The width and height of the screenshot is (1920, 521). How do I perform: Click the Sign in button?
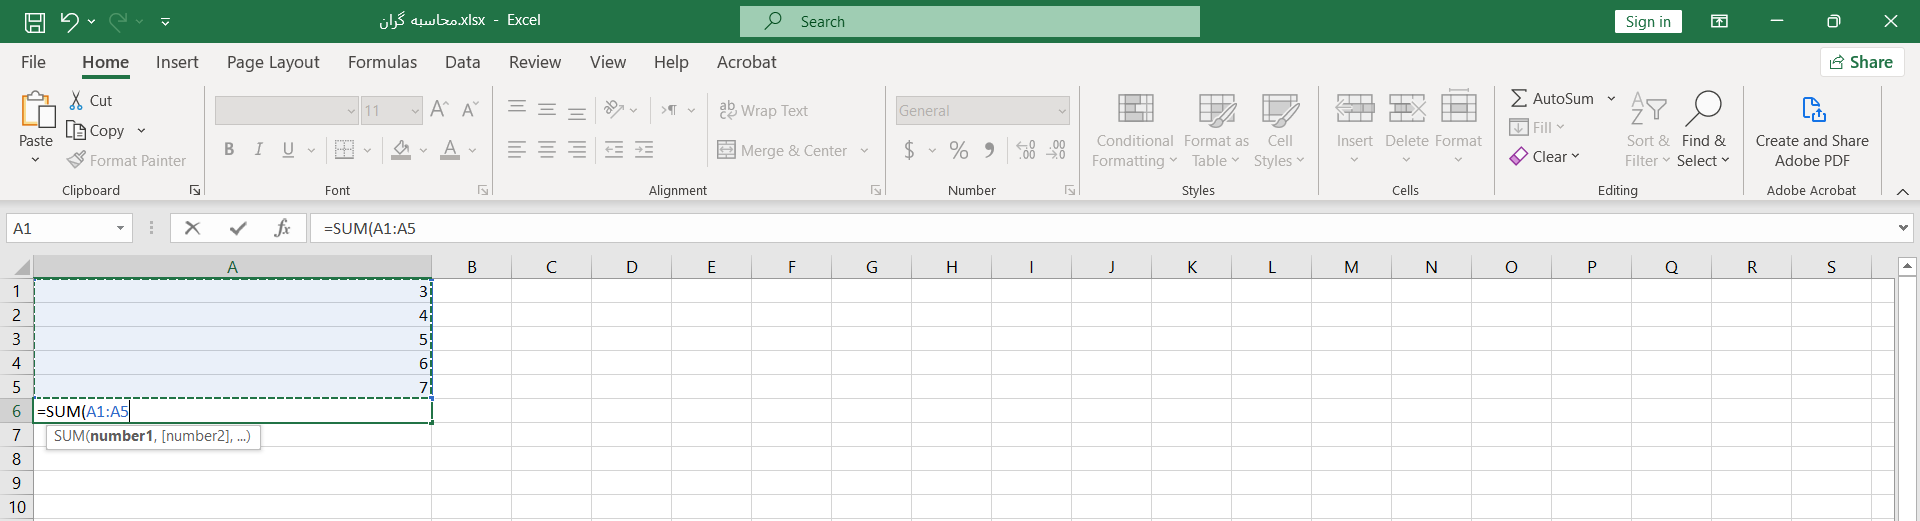point(1648,22)
